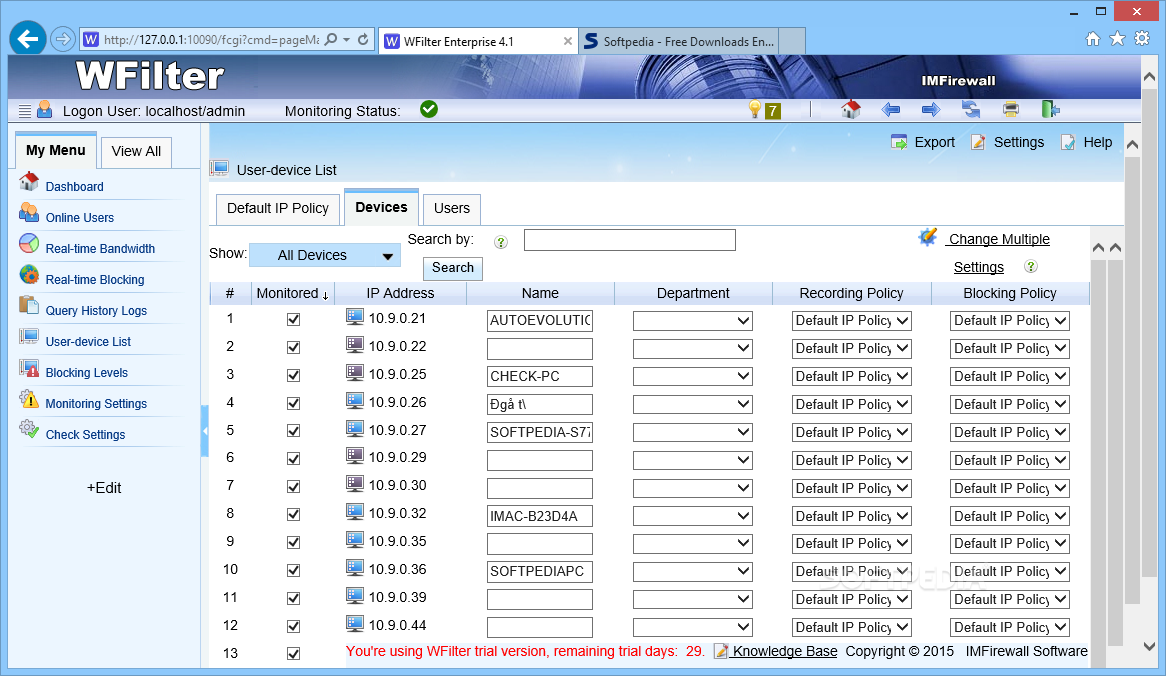Uncheck Monitored for device 10.9.0.25
Screen dimensions: 1166x676
pyautogui.click(x=294, y=376)
